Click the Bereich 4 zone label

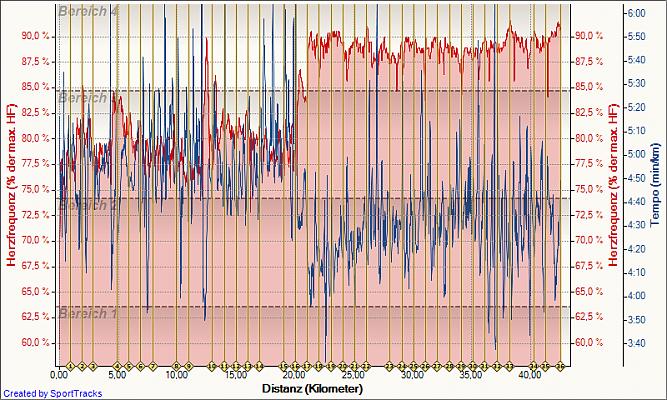tap(88, 11)
